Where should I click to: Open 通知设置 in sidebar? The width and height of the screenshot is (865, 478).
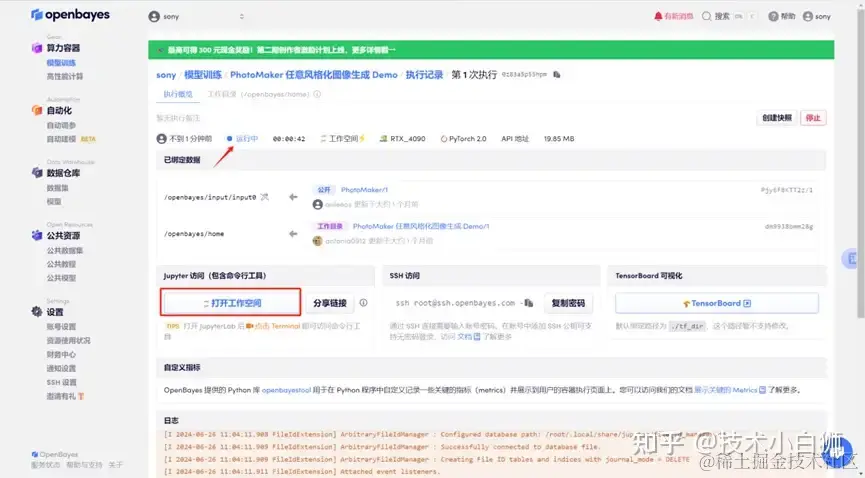click(x=61, y=368)
